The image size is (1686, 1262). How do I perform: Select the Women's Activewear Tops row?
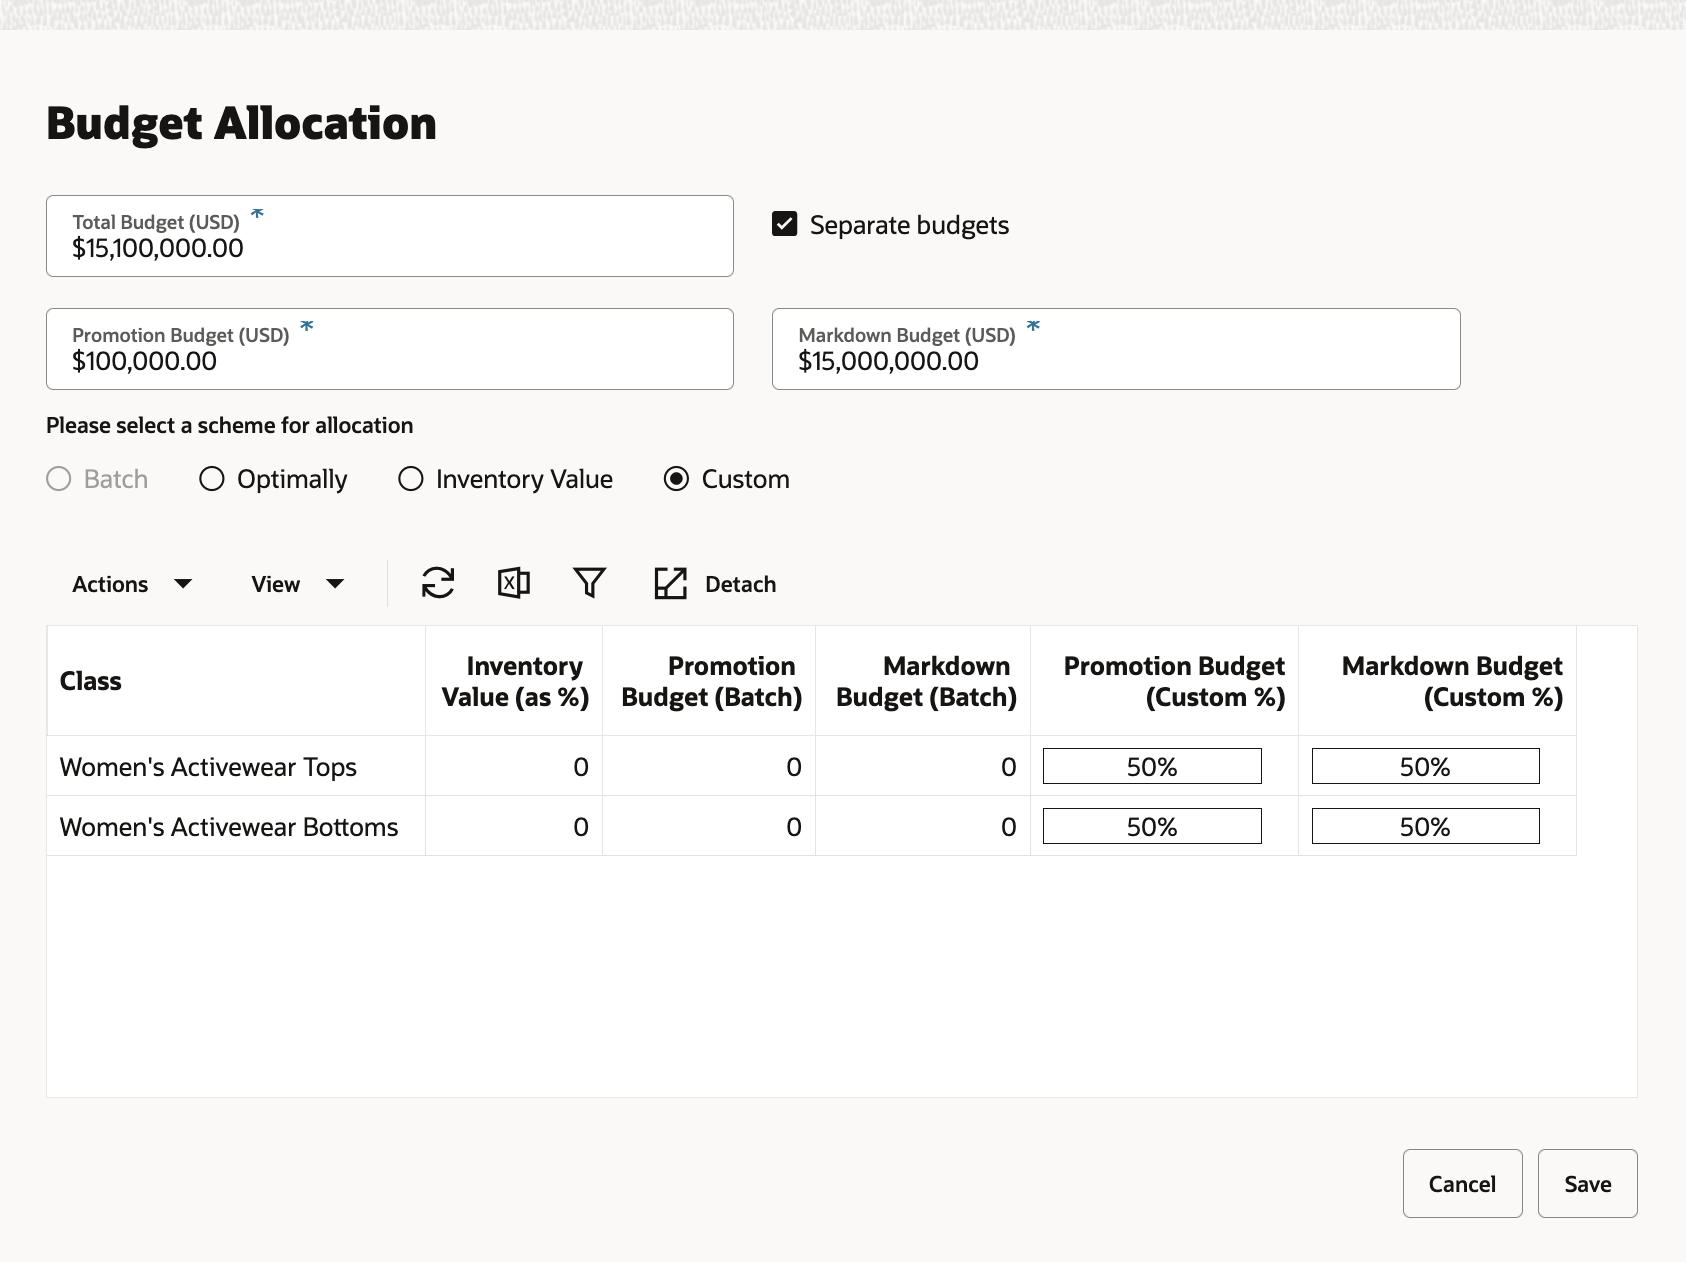pos(208,767)
